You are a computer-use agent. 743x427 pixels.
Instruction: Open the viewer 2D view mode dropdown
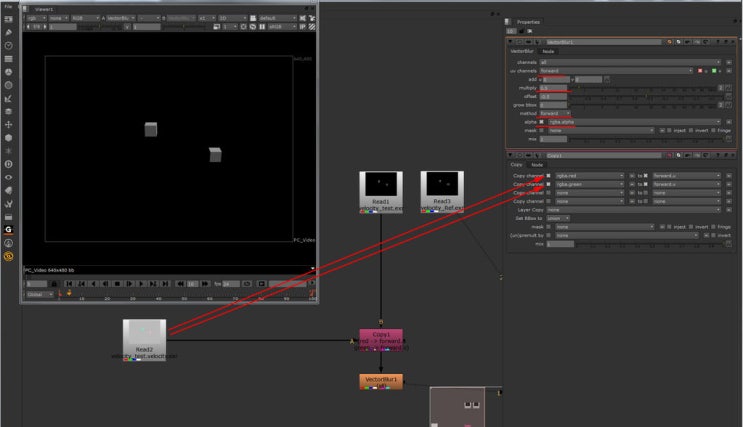click(232, 18)
